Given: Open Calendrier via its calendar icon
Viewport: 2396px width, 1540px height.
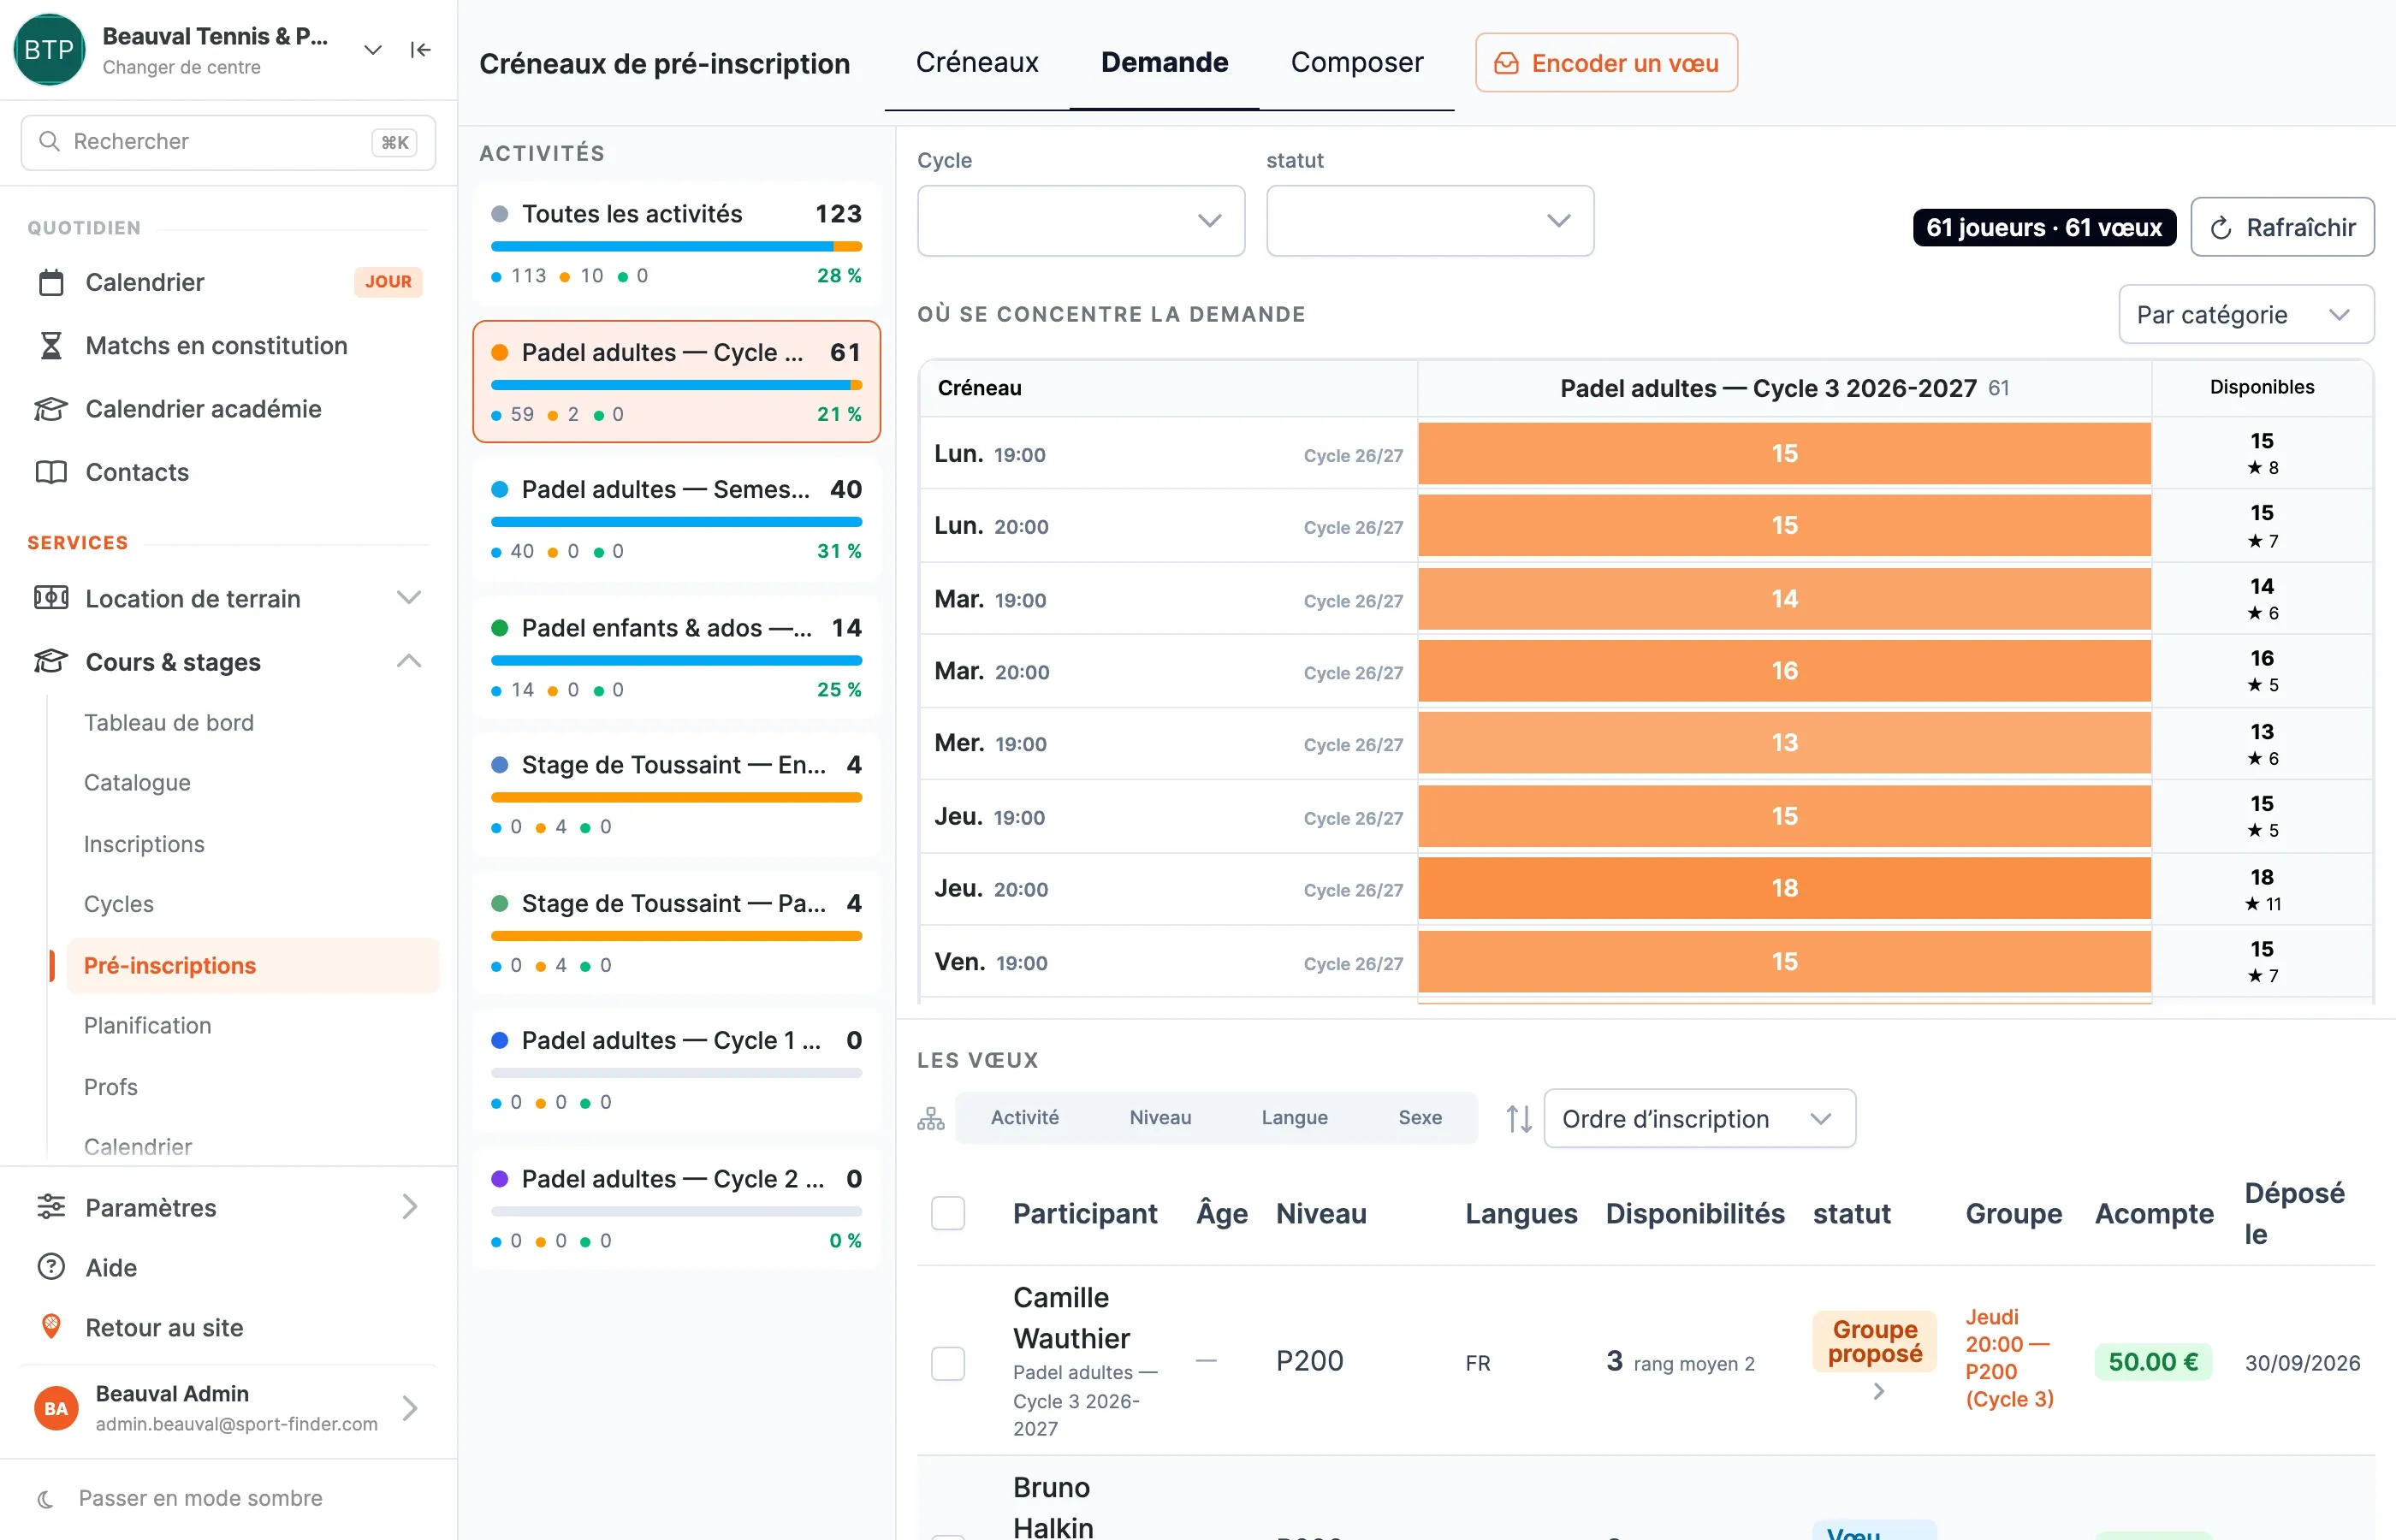Looking at the screenshot, I should pyautogui.click(x=51, y=282).
